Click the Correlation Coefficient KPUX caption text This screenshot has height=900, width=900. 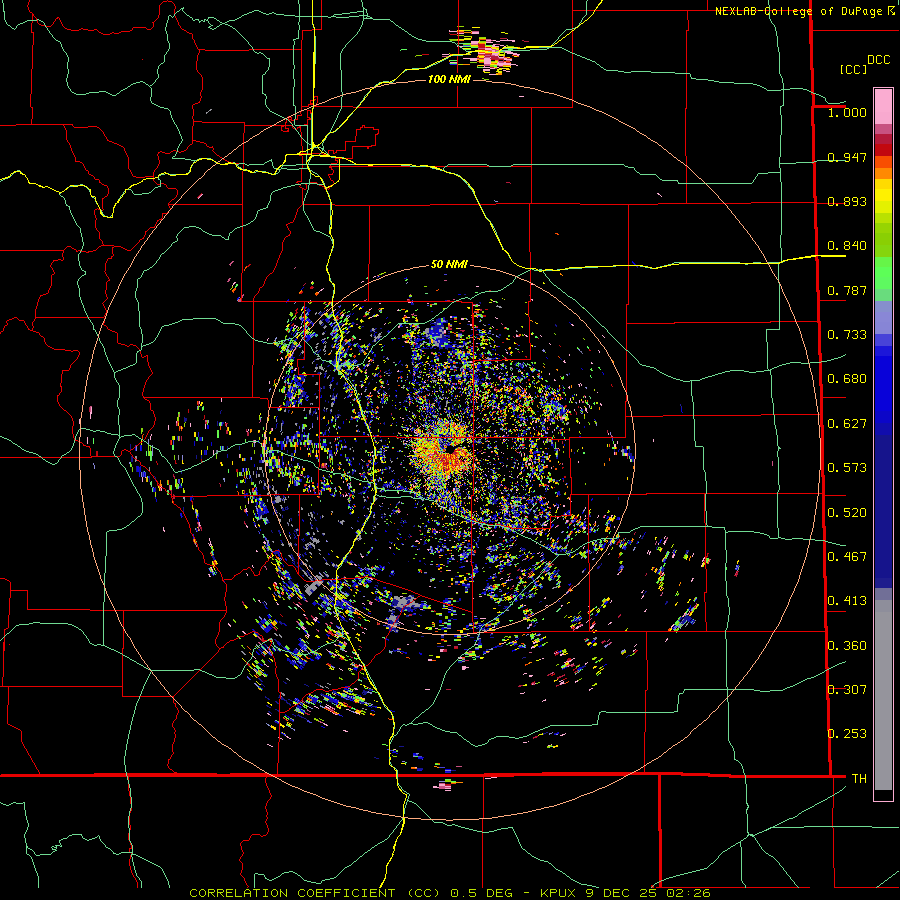click(449, 893)
